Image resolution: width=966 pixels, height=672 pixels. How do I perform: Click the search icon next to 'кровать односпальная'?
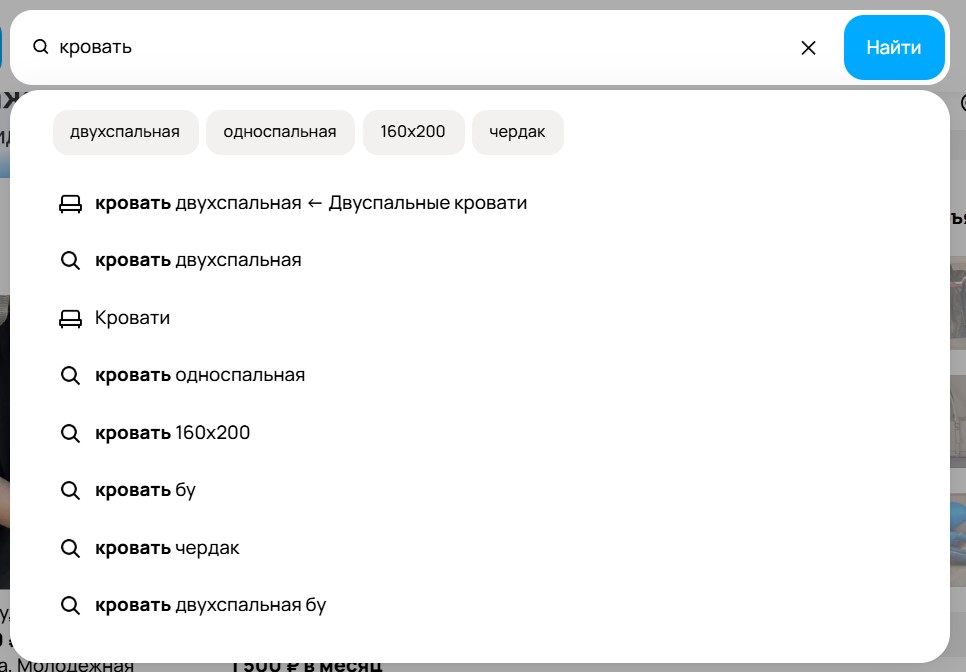tap(70, 376)
